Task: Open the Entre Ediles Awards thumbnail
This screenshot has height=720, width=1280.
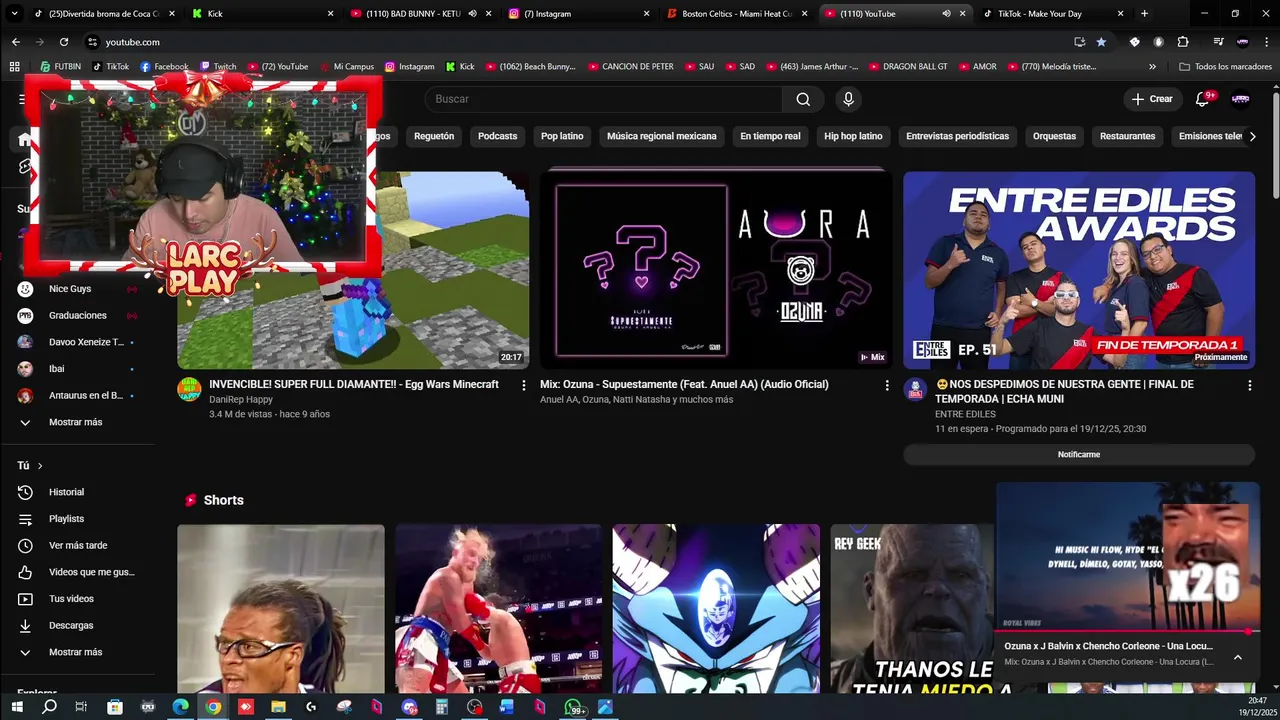Action: pos(1079,270)
